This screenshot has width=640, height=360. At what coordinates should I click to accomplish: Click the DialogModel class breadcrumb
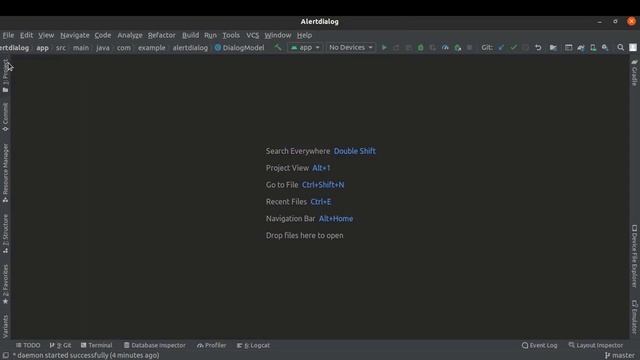[x=240, y=48]
